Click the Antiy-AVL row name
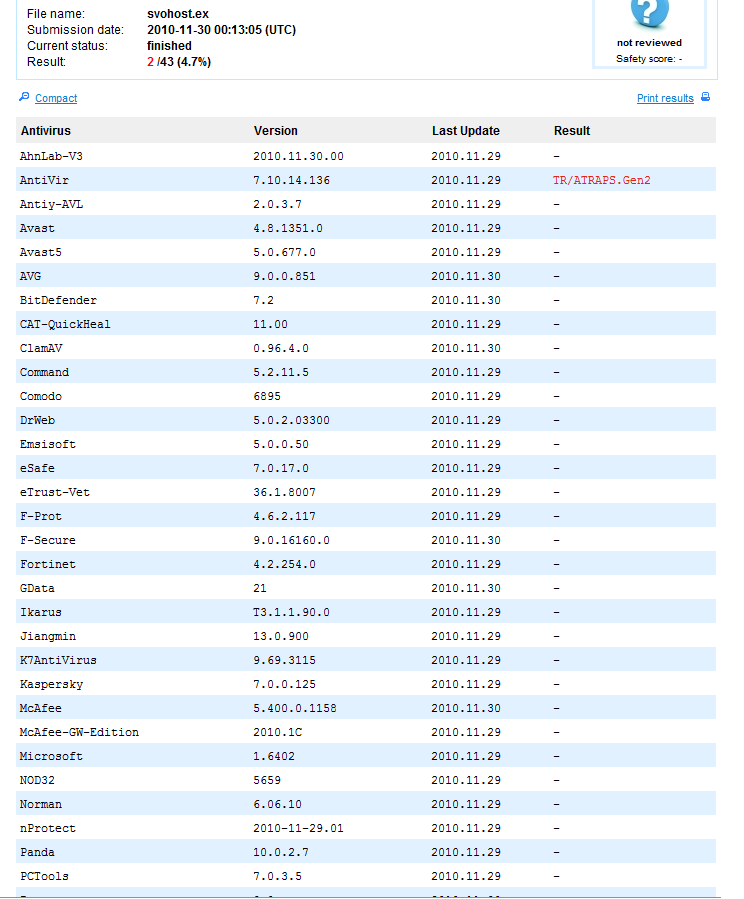The height and width of the screenshot is (899, 744). [x=51, y=204]
